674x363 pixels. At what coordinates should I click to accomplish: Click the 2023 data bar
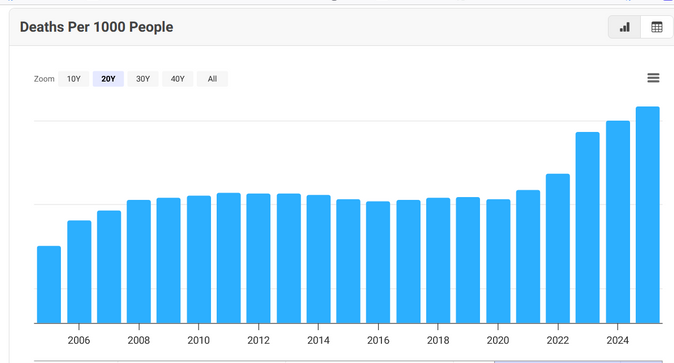pyautogui.click(x=588, y=228)
